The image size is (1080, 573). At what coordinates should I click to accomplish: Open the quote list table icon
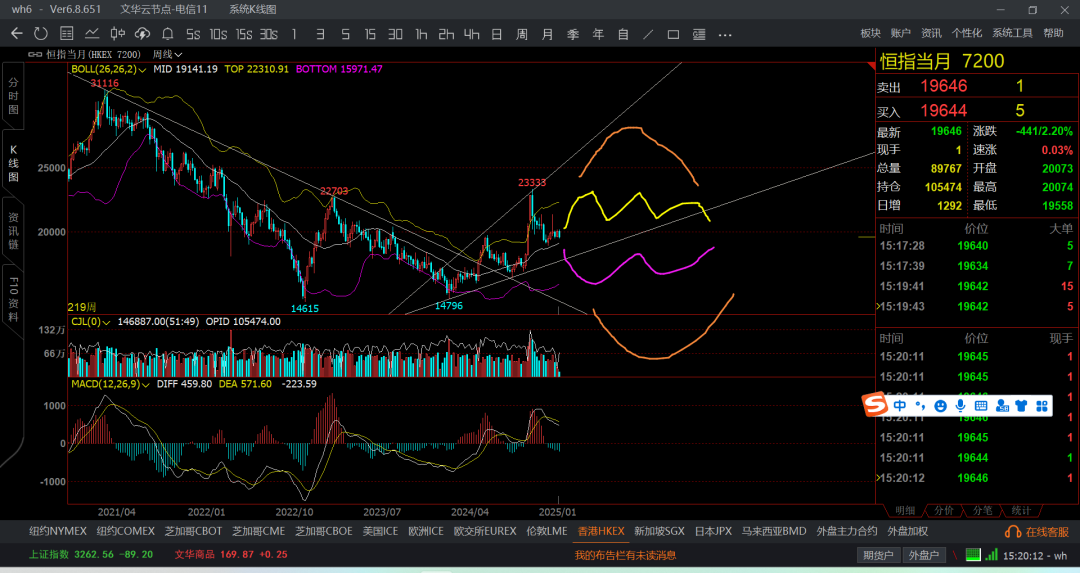66,34
